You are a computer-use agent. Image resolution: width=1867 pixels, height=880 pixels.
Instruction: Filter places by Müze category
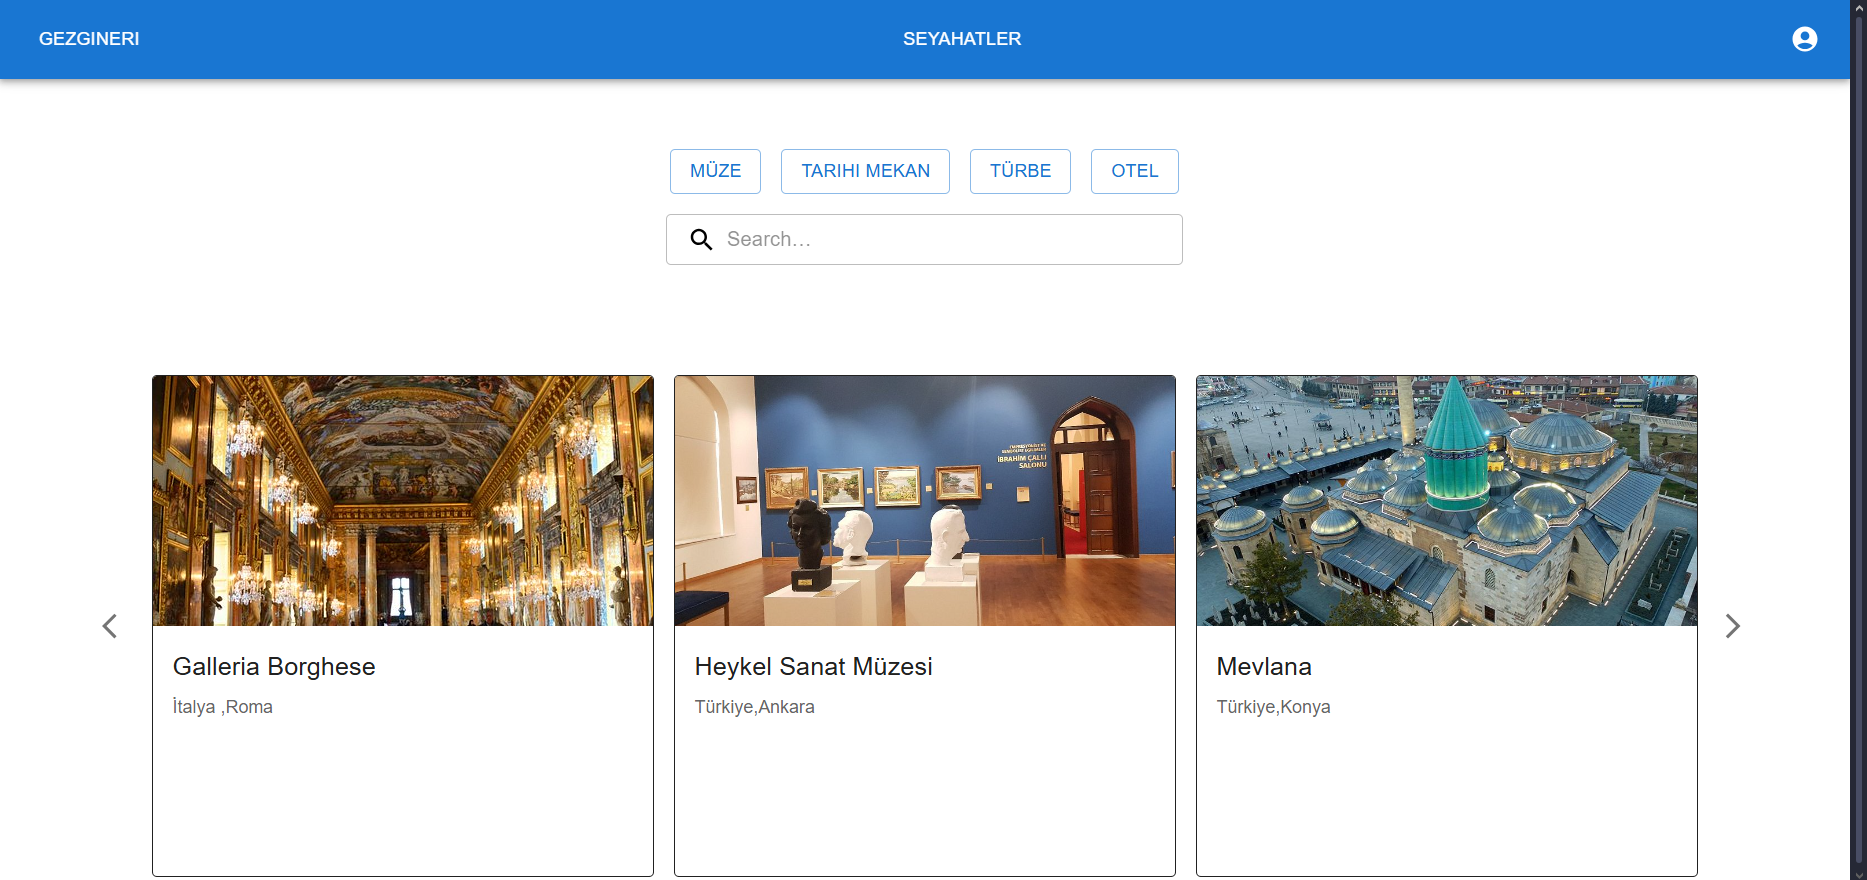(715, 171)
